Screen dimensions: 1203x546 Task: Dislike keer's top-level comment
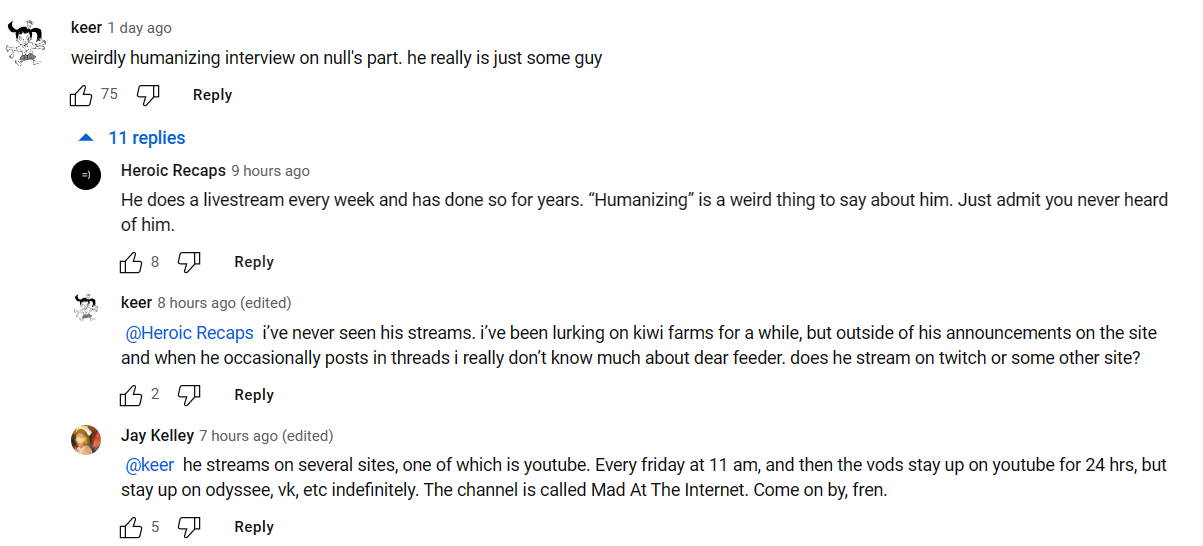tap(148, 95)
